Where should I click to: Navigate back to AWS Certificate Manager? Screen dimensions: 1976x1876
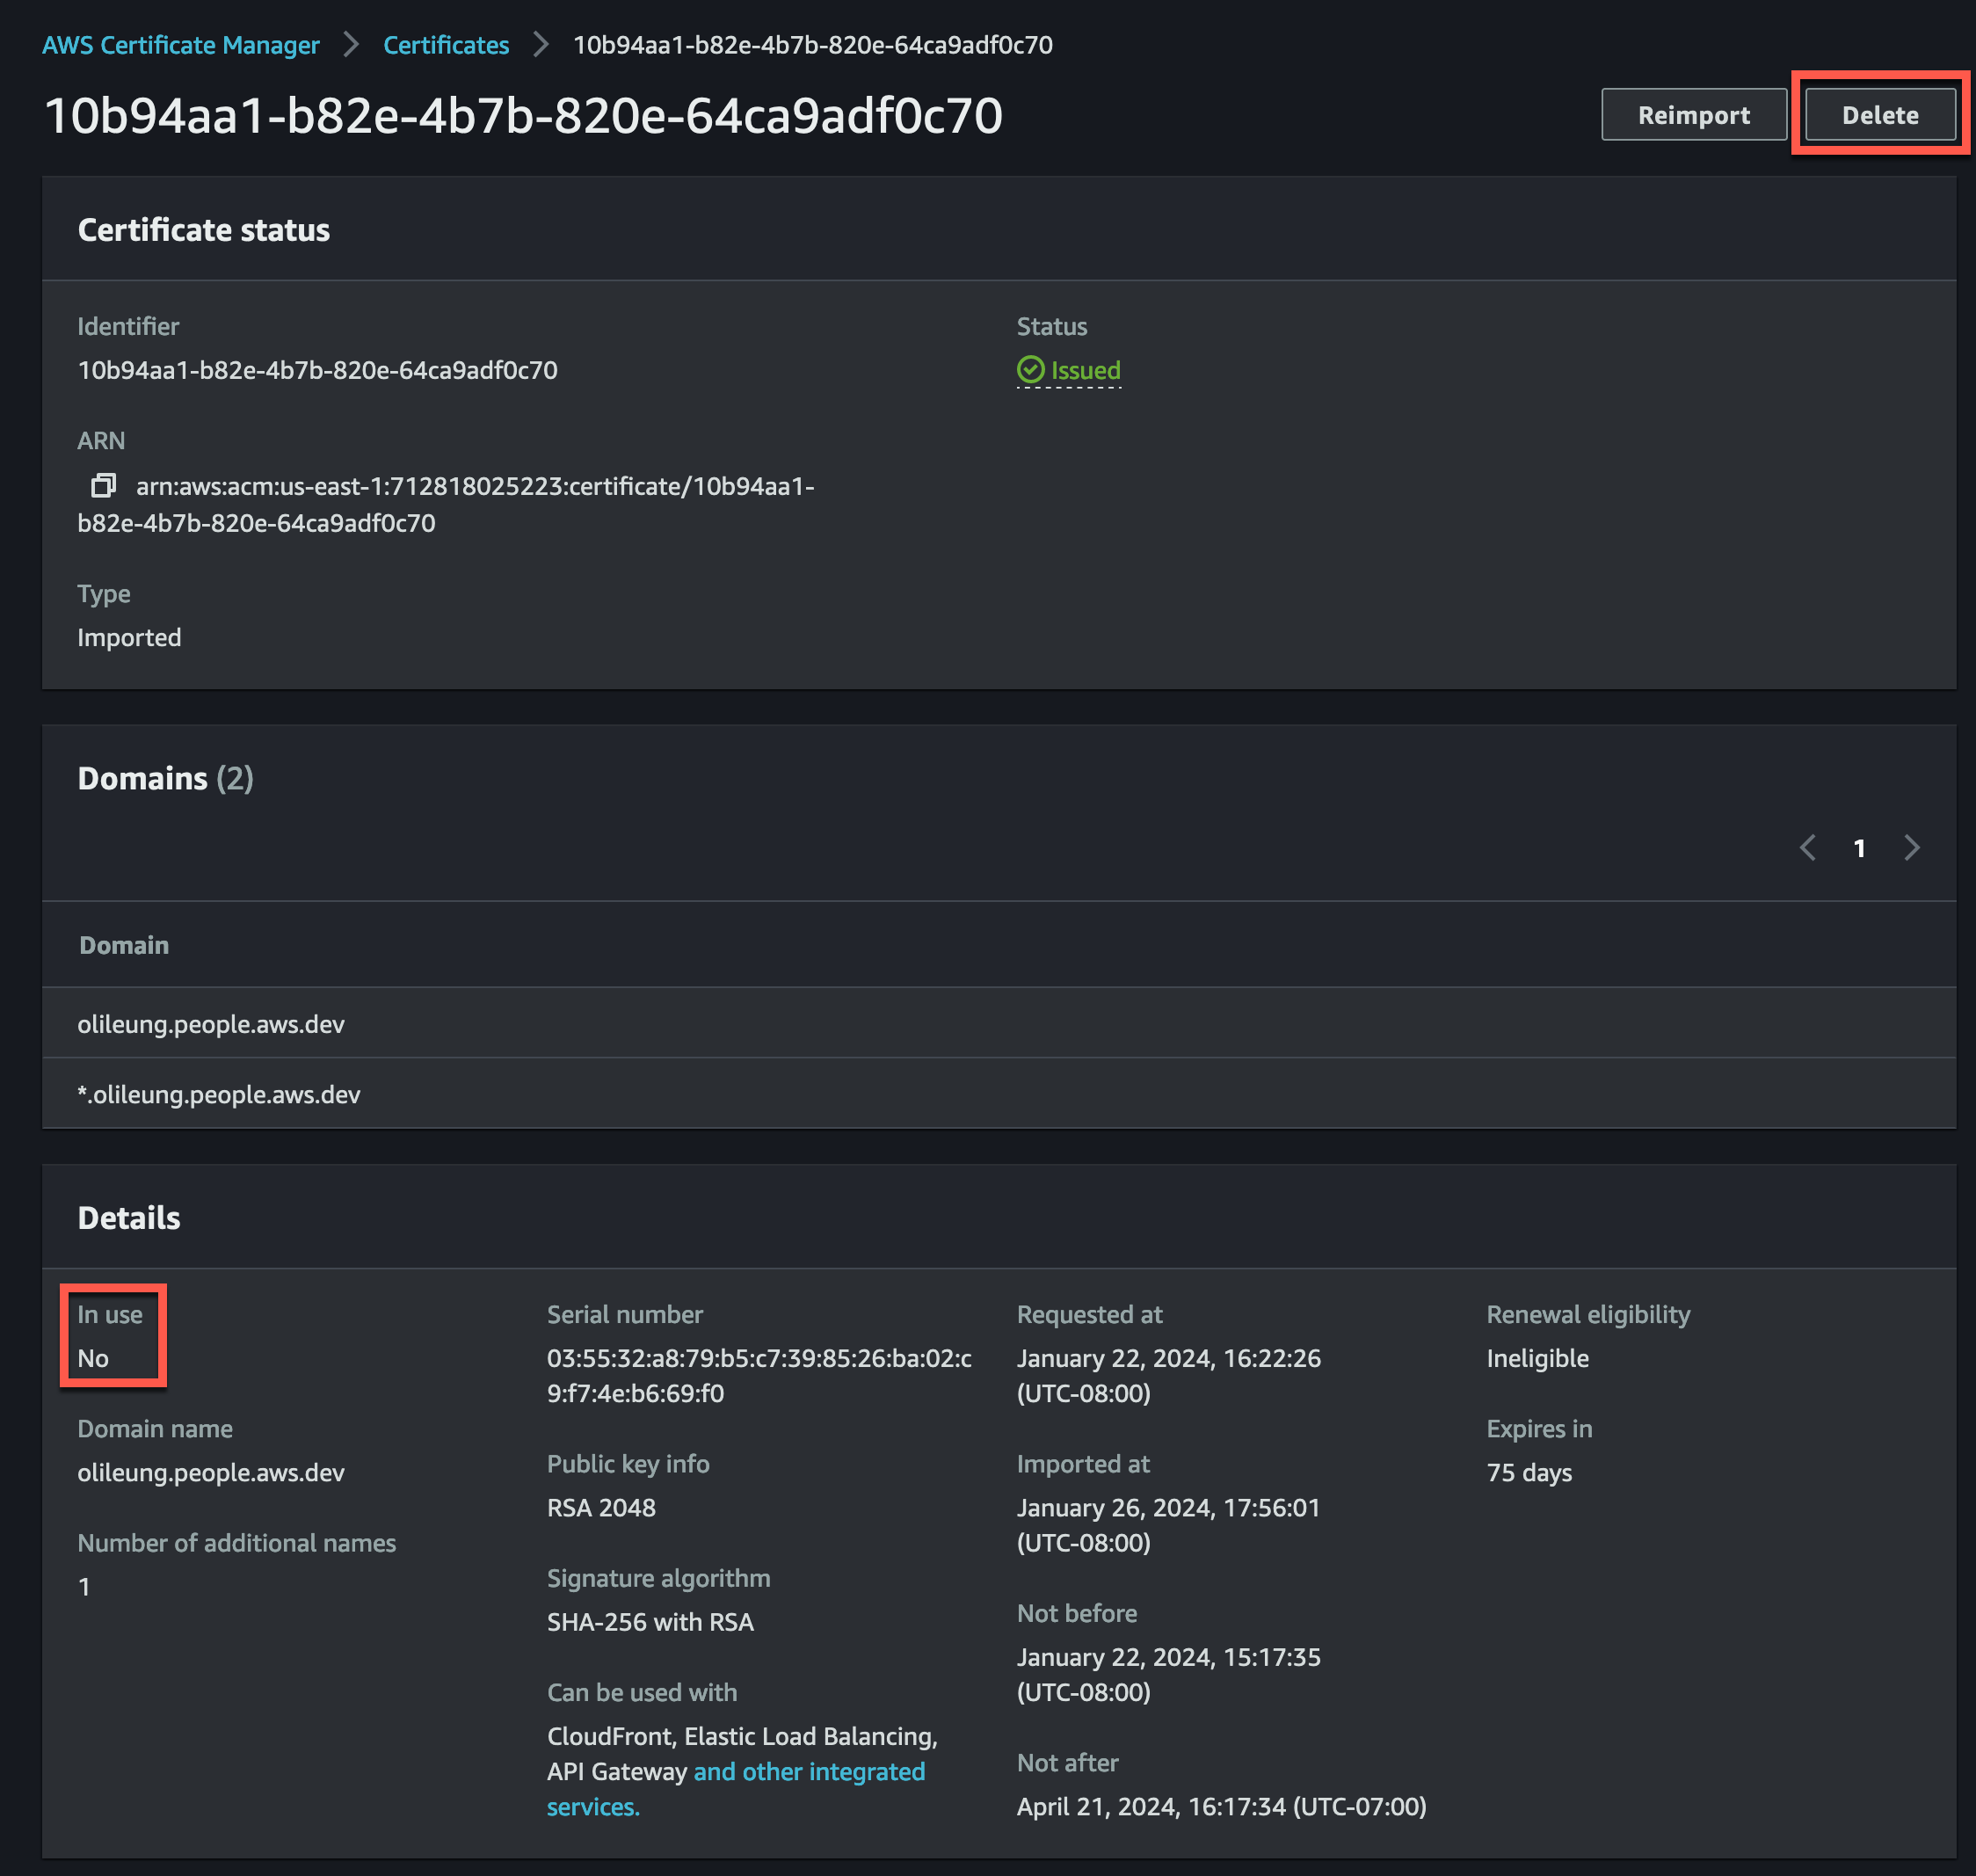click(181, 44)
